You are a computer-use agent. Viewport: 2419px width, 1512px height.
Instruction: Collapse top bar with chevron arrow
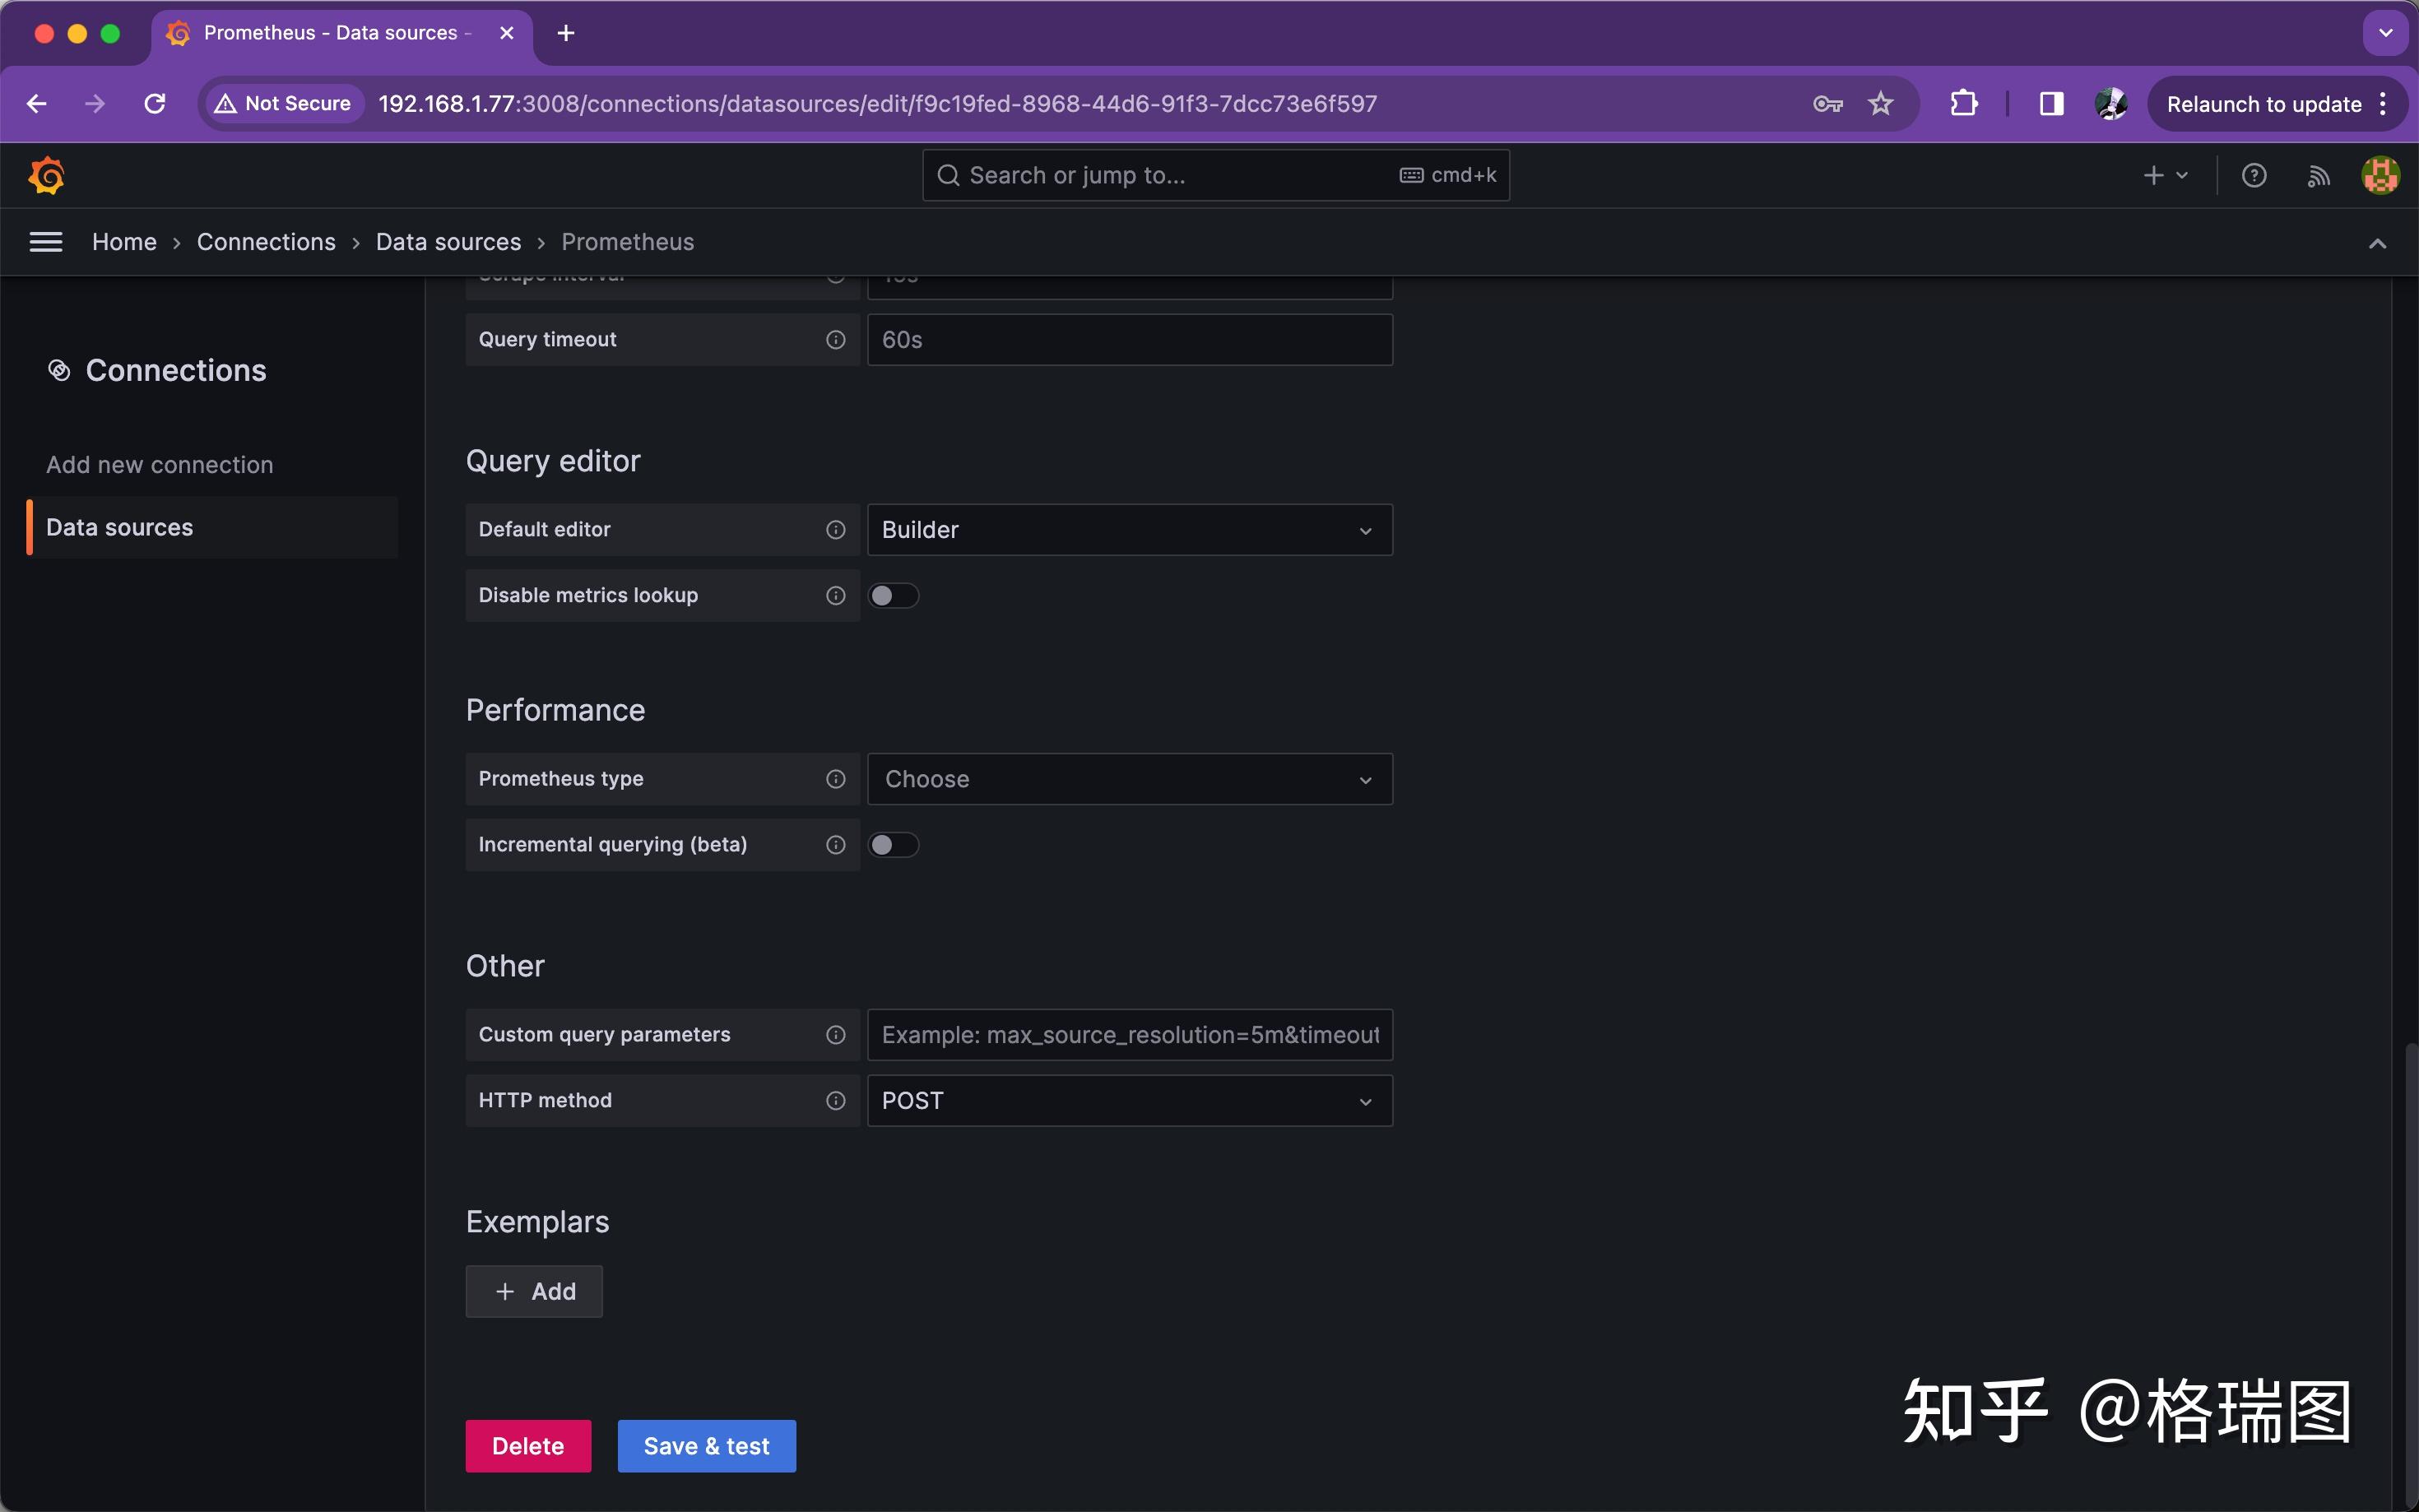tap(2377, 243)
